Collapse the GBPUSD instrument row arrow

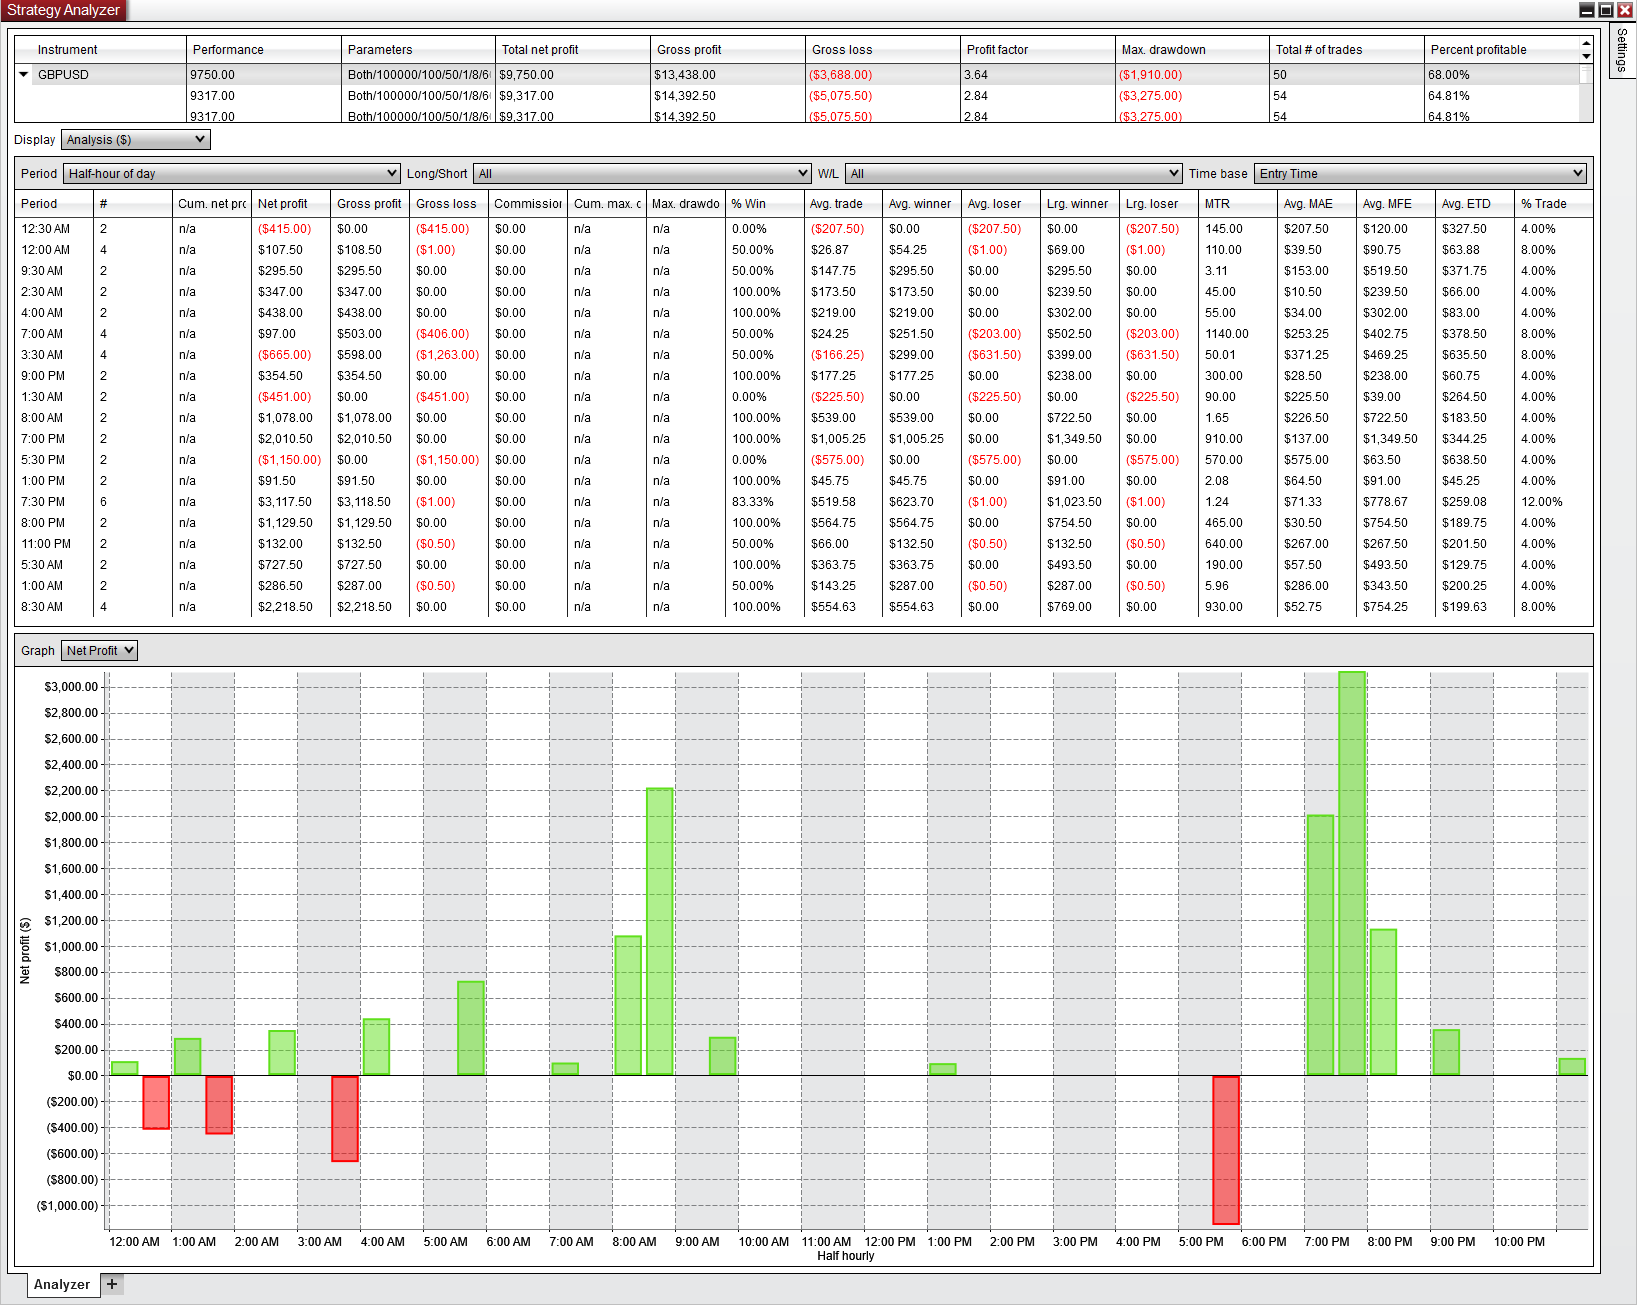click(x=23, y=74)
